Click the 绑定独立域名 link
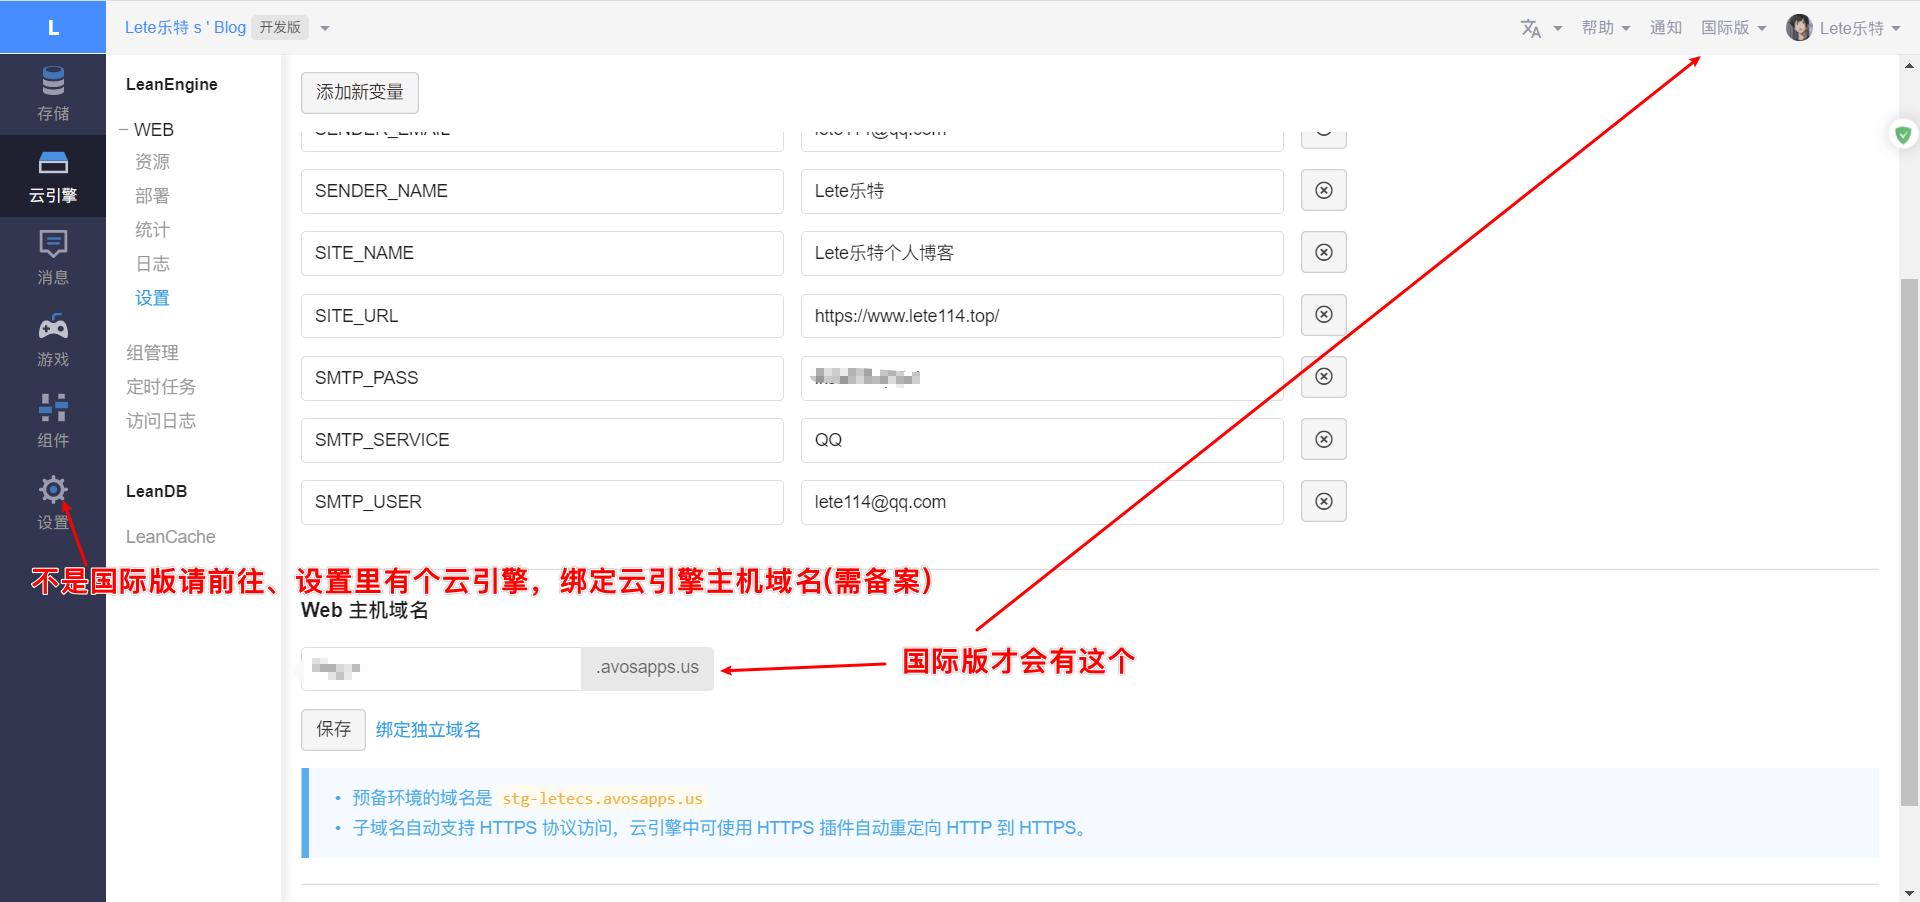 [428, 730]
